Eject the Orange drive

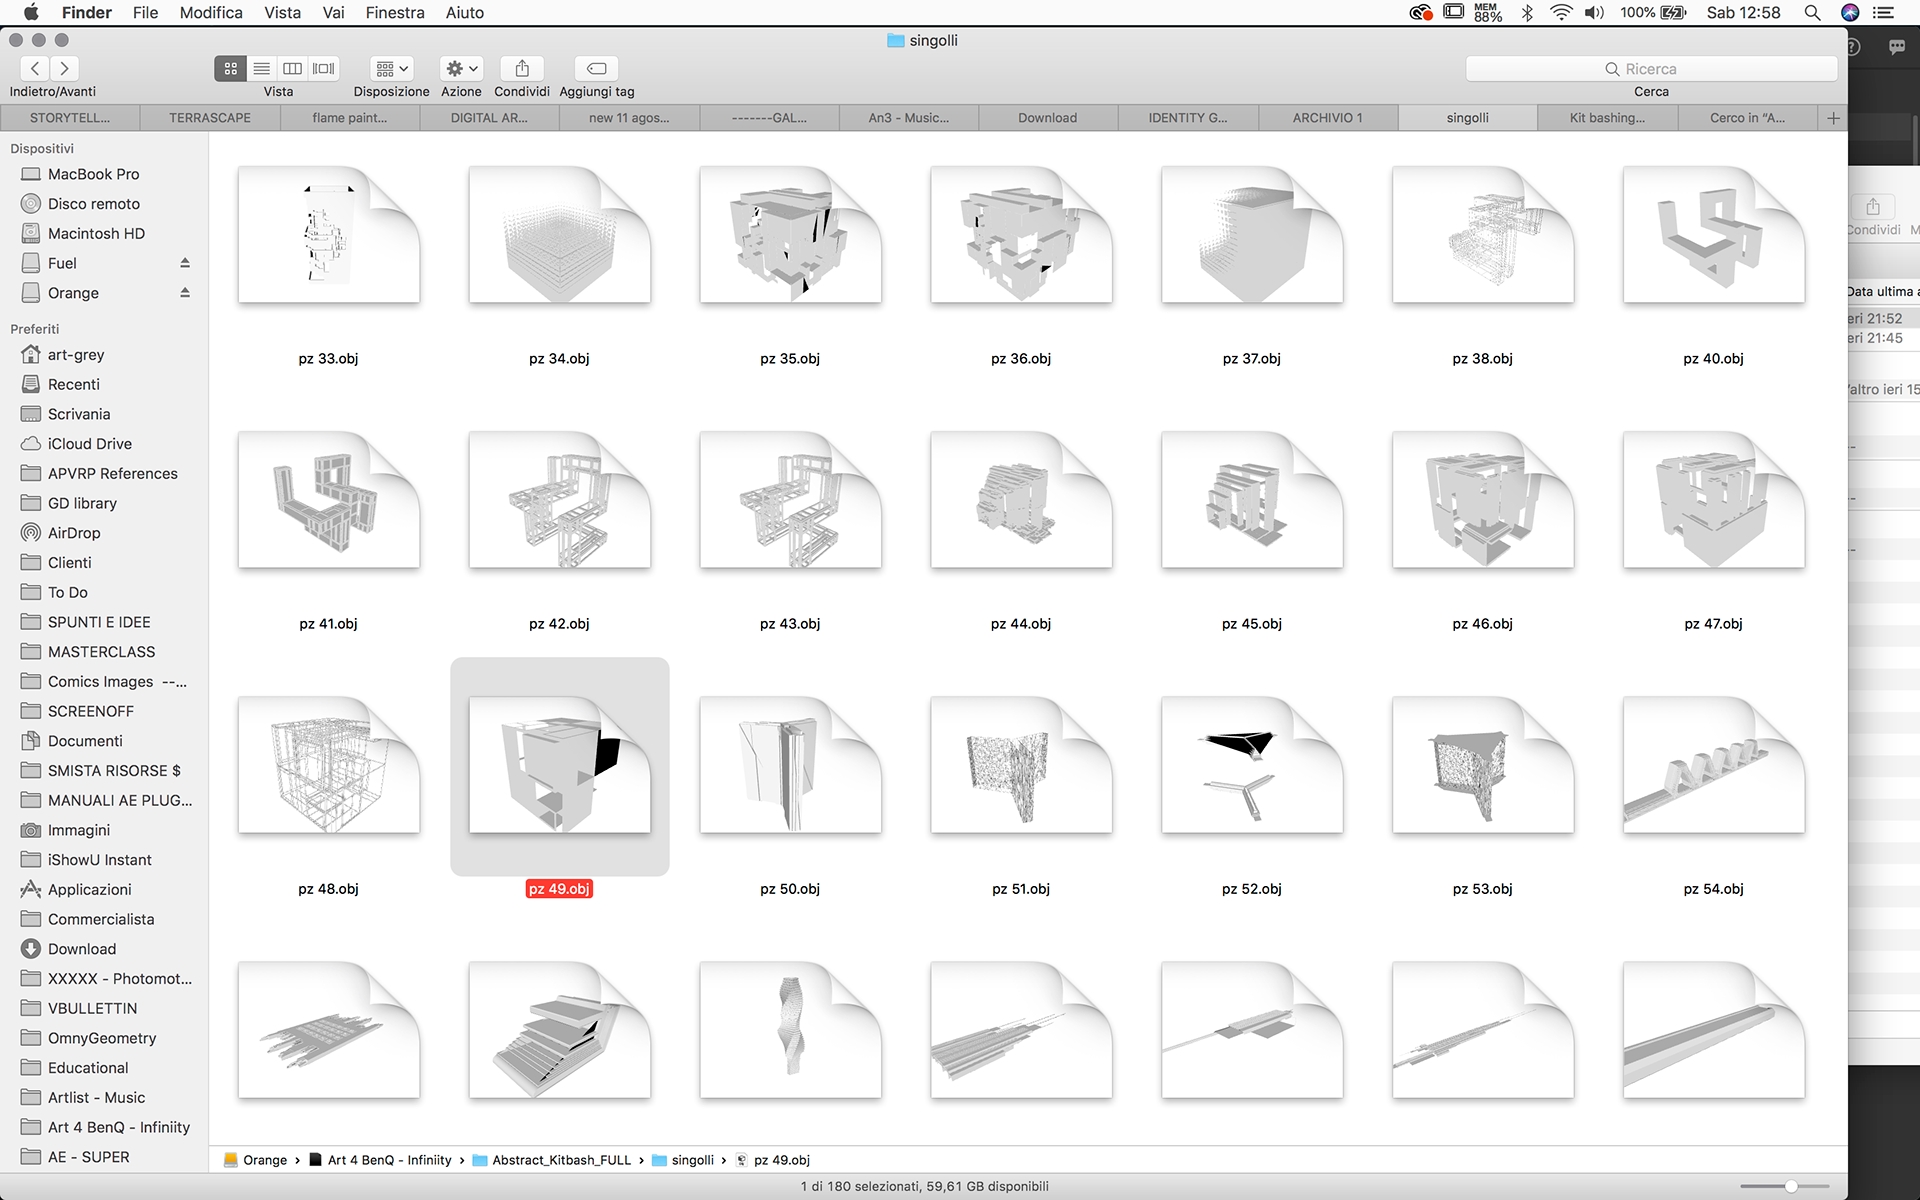point(185,293)
